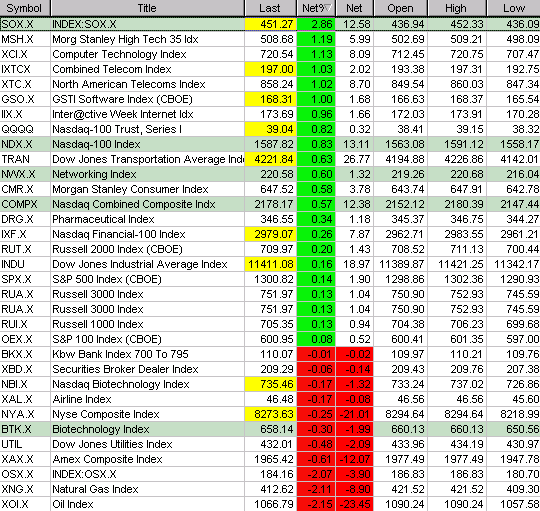Image resolution: width=540 pixels, height=511 pixels.
Task: Sort by the Last column header
Action: (x=270, y=8)
